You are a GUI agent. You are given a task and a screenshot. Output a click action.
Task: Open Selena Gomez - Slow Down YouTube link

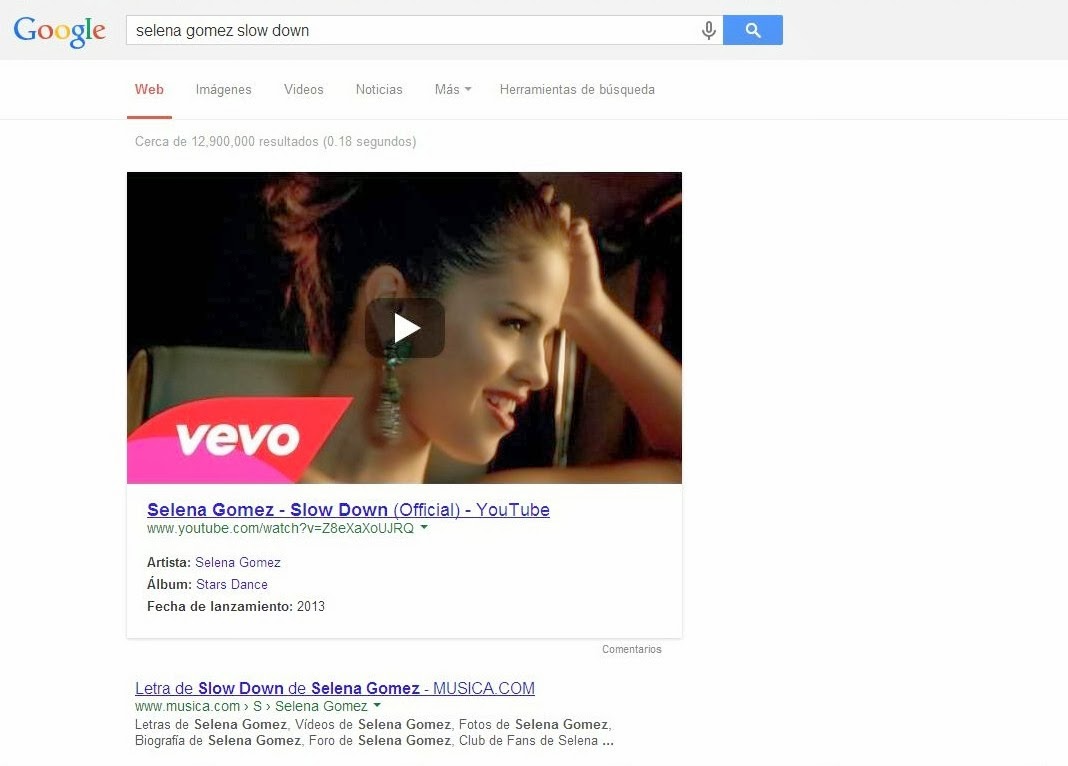coord(348,509)
